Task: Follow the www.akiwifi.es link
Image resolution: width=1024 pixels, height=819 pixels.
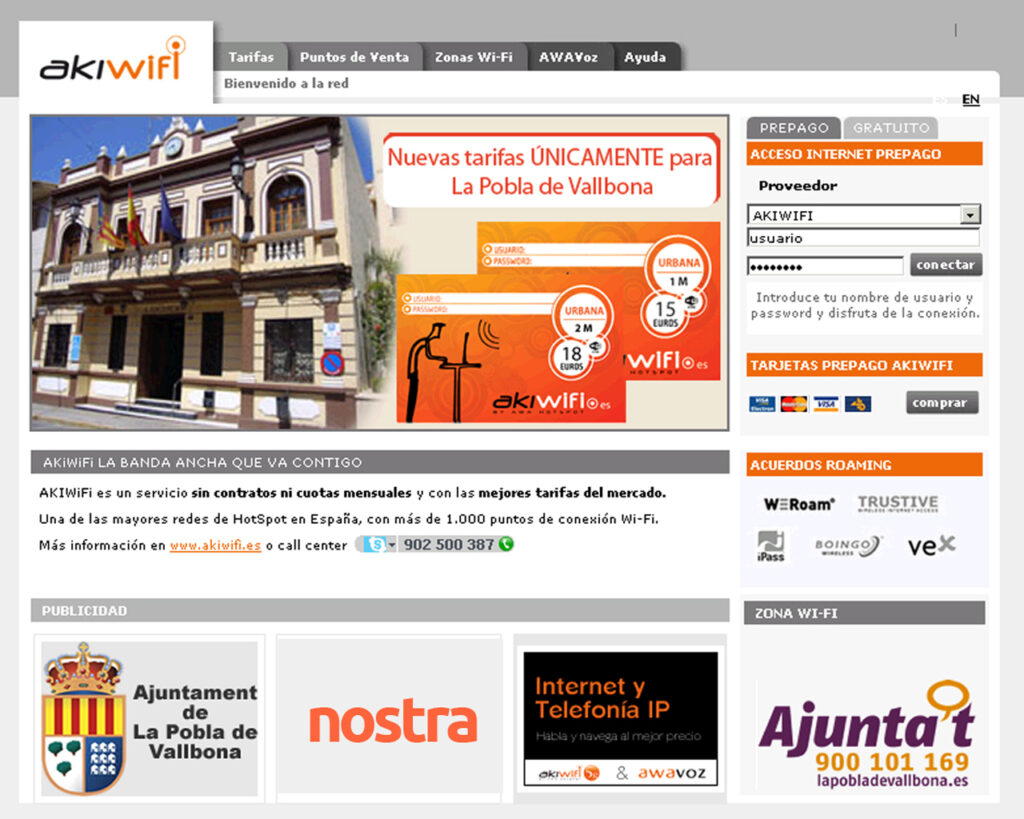Action: coord(216,545)
